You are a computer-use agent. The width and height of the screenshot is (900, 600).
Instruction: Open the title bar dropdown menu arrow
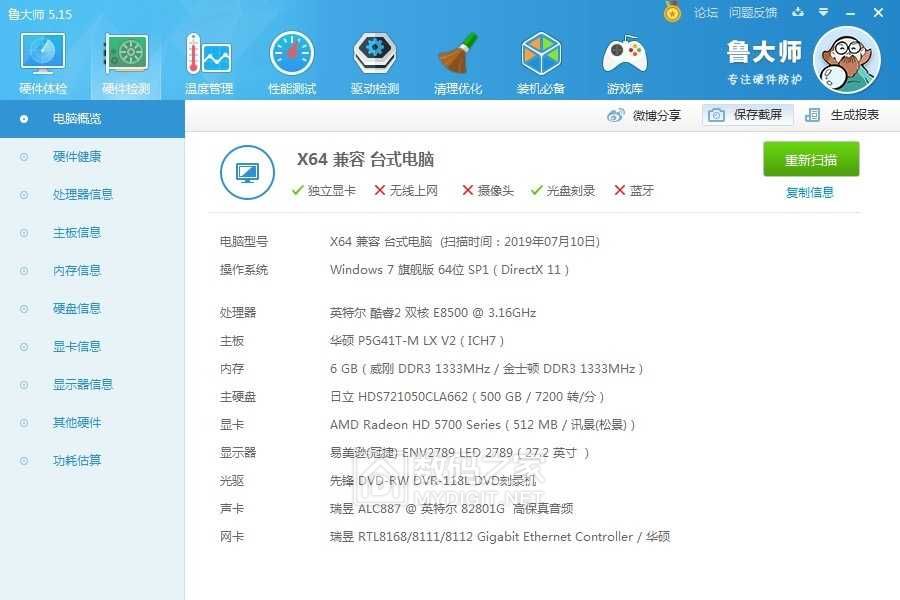pyautogui.click(x=824, y=12)
